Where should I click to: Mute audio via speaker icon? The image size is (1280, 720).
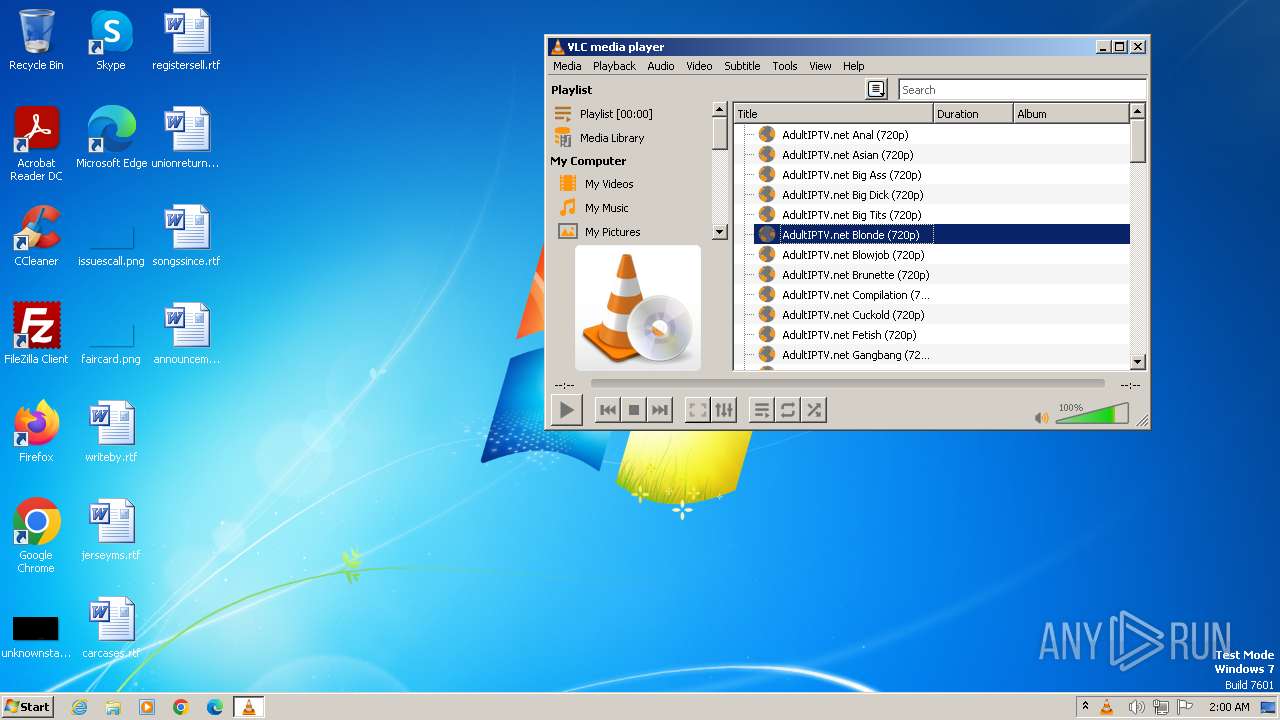point(1042,418)
